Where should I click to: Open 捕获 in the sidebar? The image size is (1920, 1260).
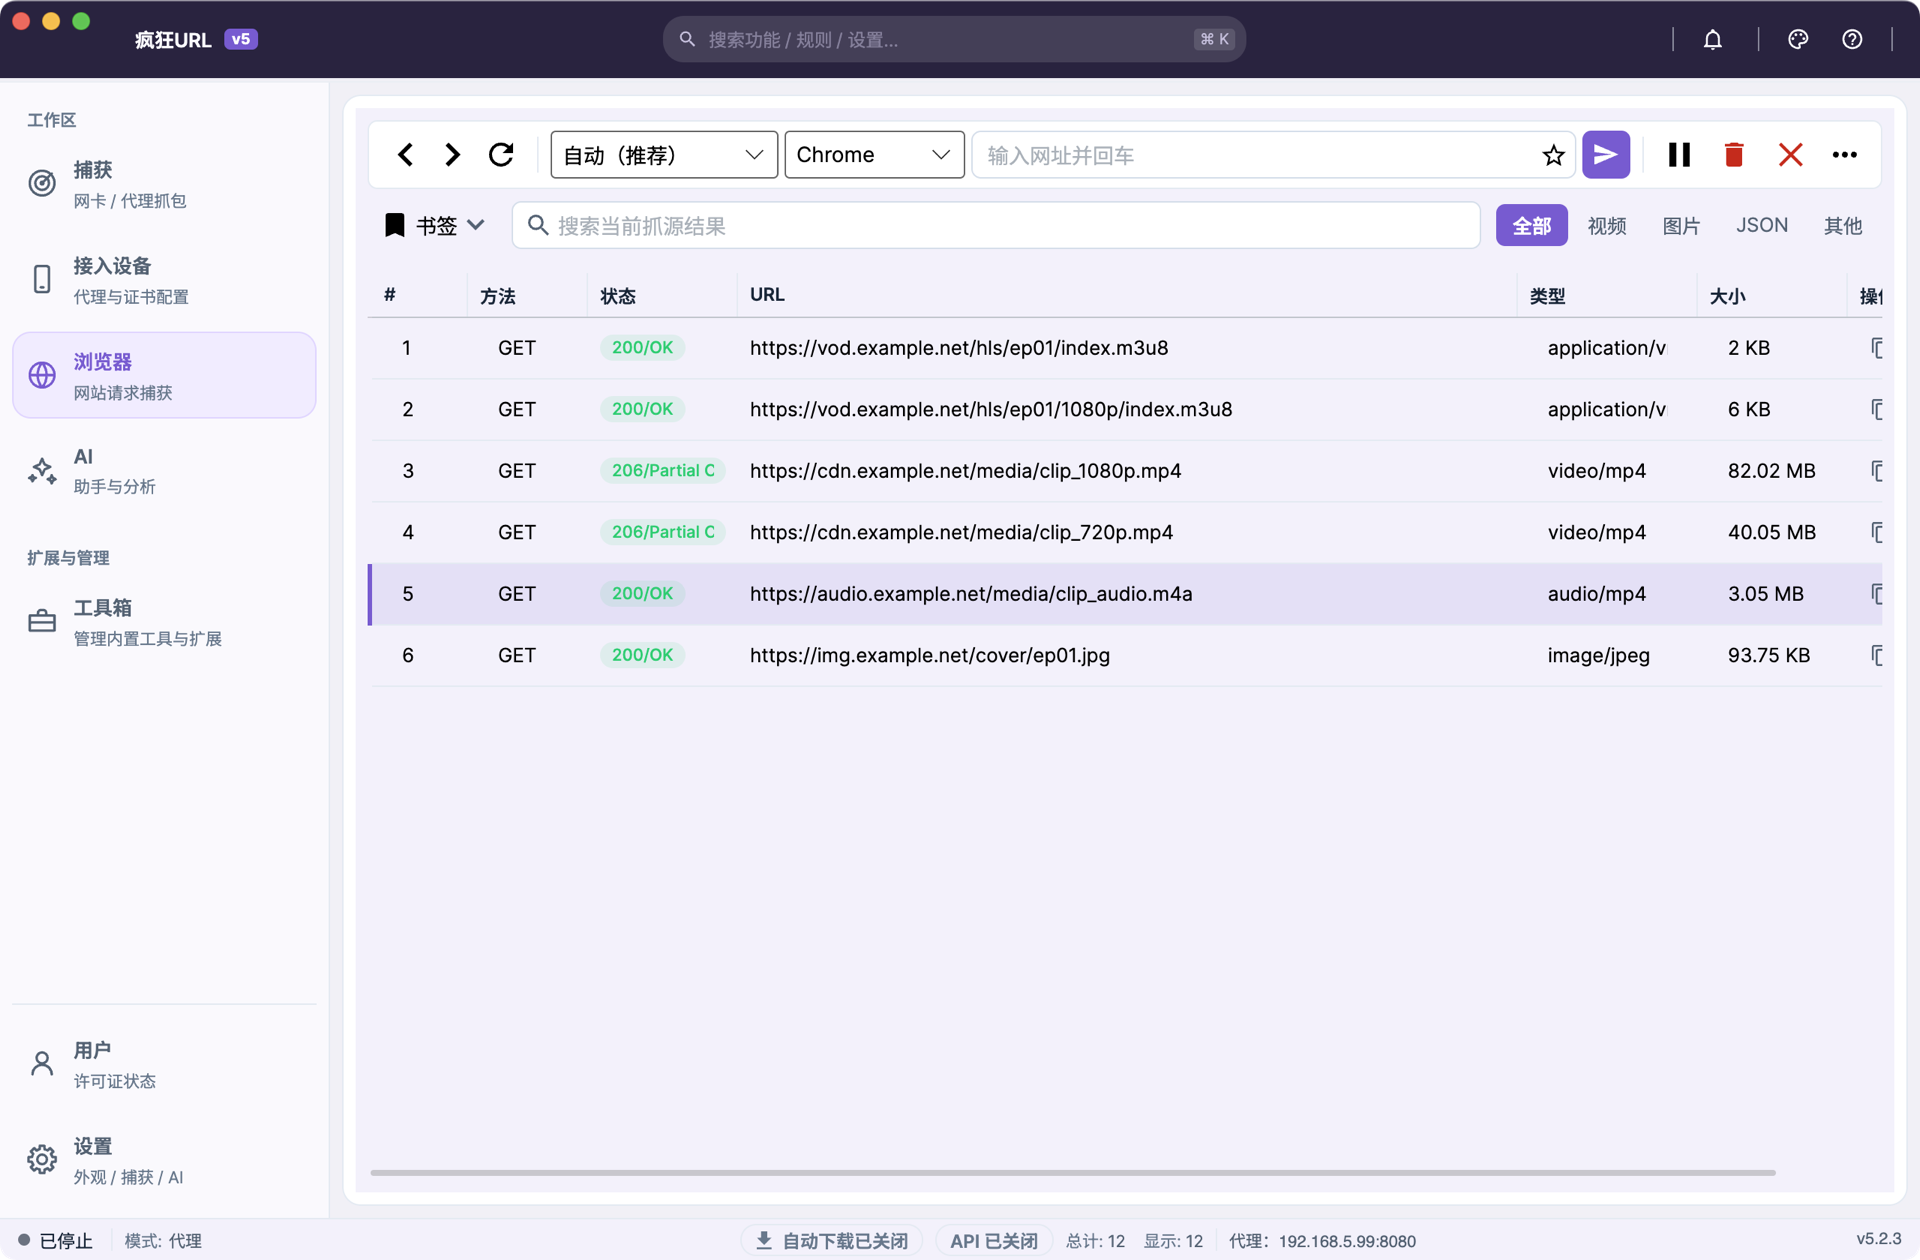click(x=164, y=184)
